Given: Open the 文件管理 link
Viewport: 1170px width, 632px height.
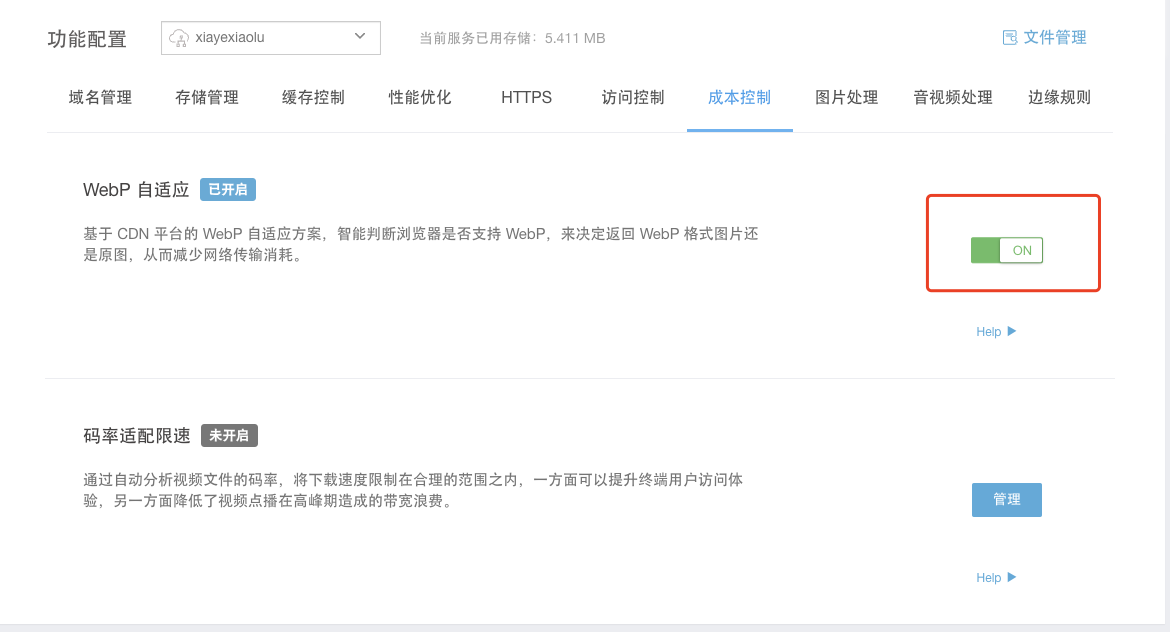Looking at the screenshot, I should pyautogui.click(x=1054, y=37).
